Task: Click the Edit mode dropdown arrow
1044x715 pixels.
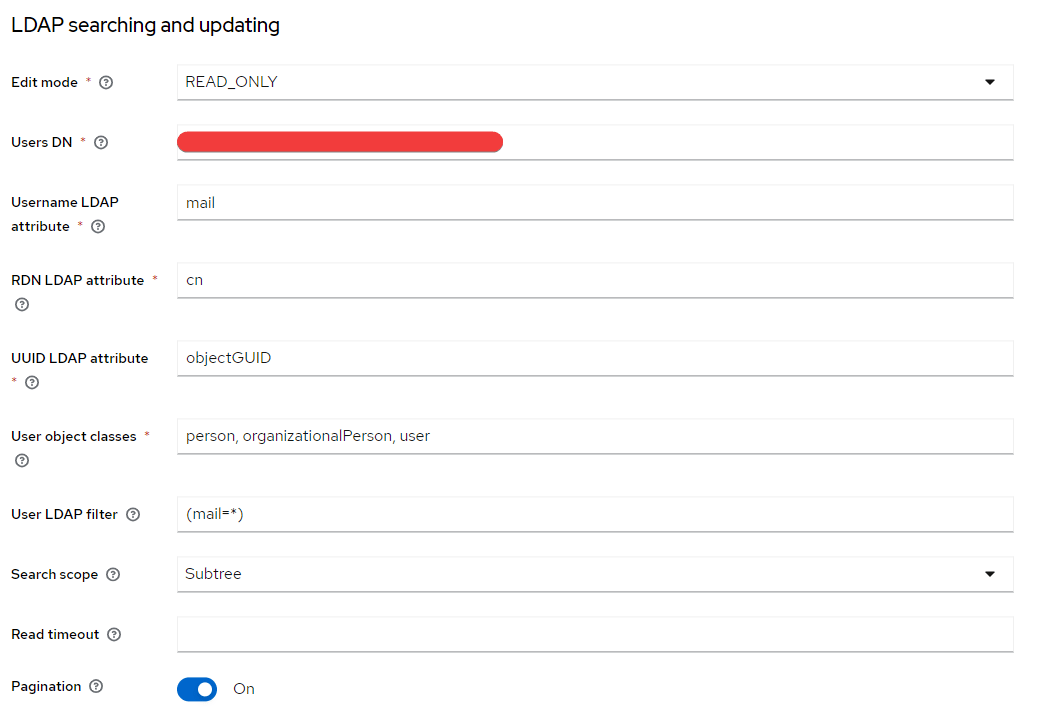Action: coord(990,82)
